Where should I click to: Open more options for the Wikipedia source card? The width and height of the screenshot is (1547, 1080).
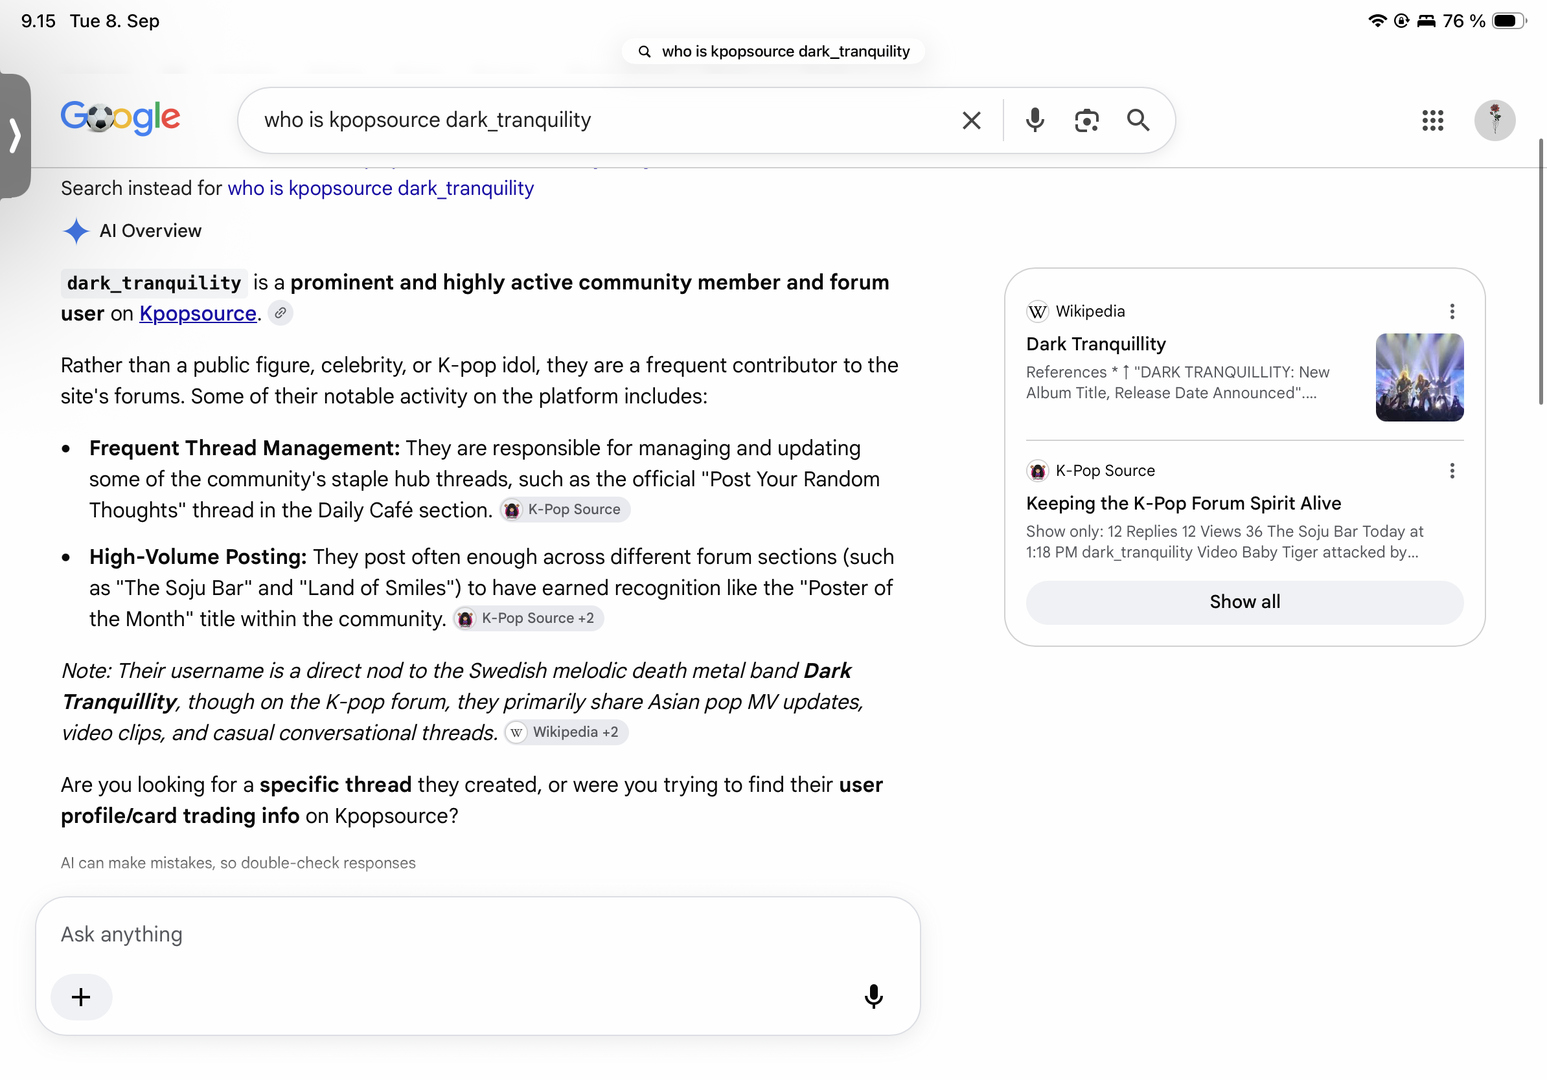tap(1452, 311)
